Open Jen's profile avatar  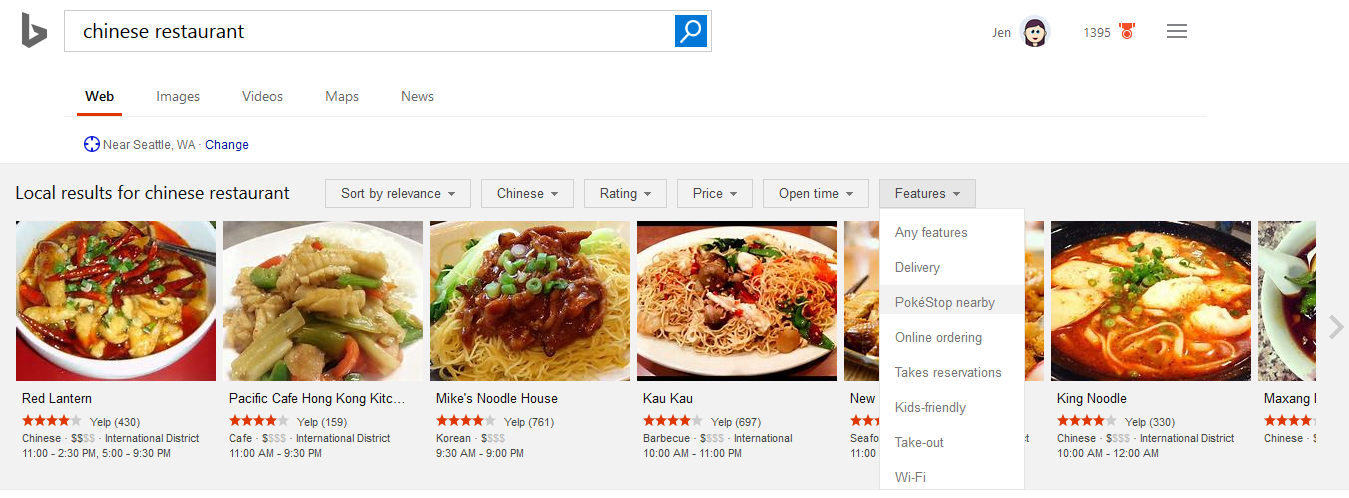pyautogui.click(x=1035, y=32)
